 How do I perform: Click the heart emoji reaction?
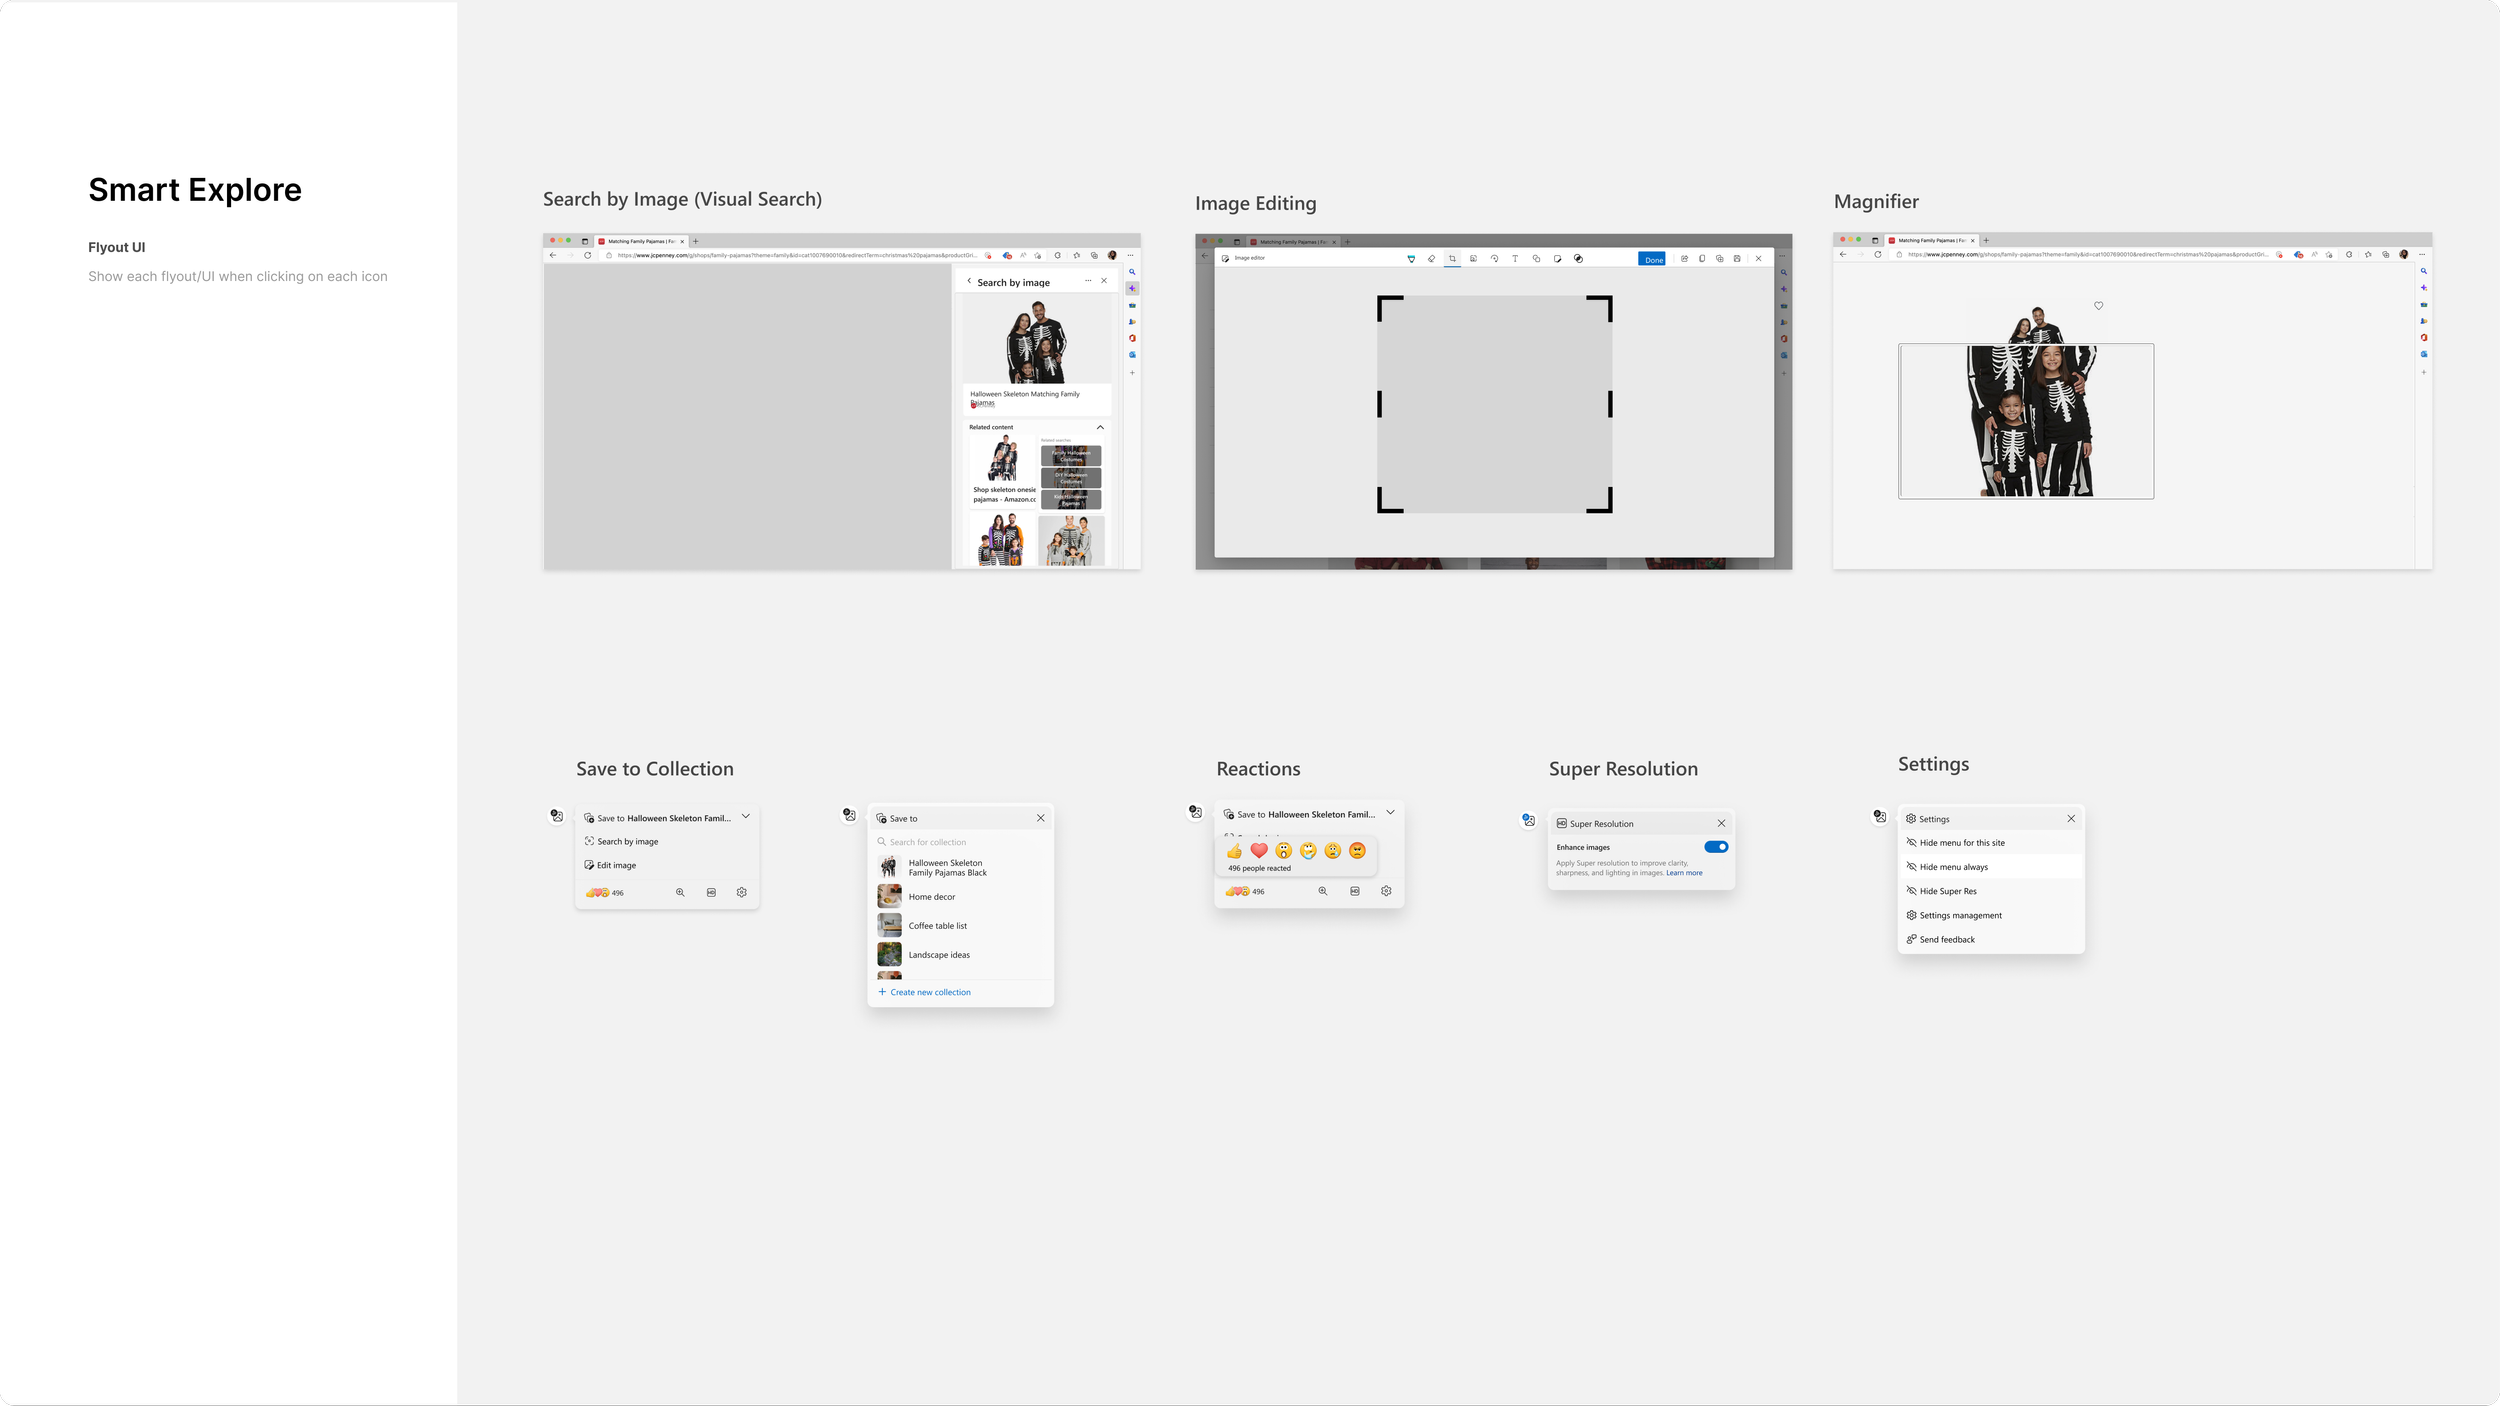point(1259,851)
